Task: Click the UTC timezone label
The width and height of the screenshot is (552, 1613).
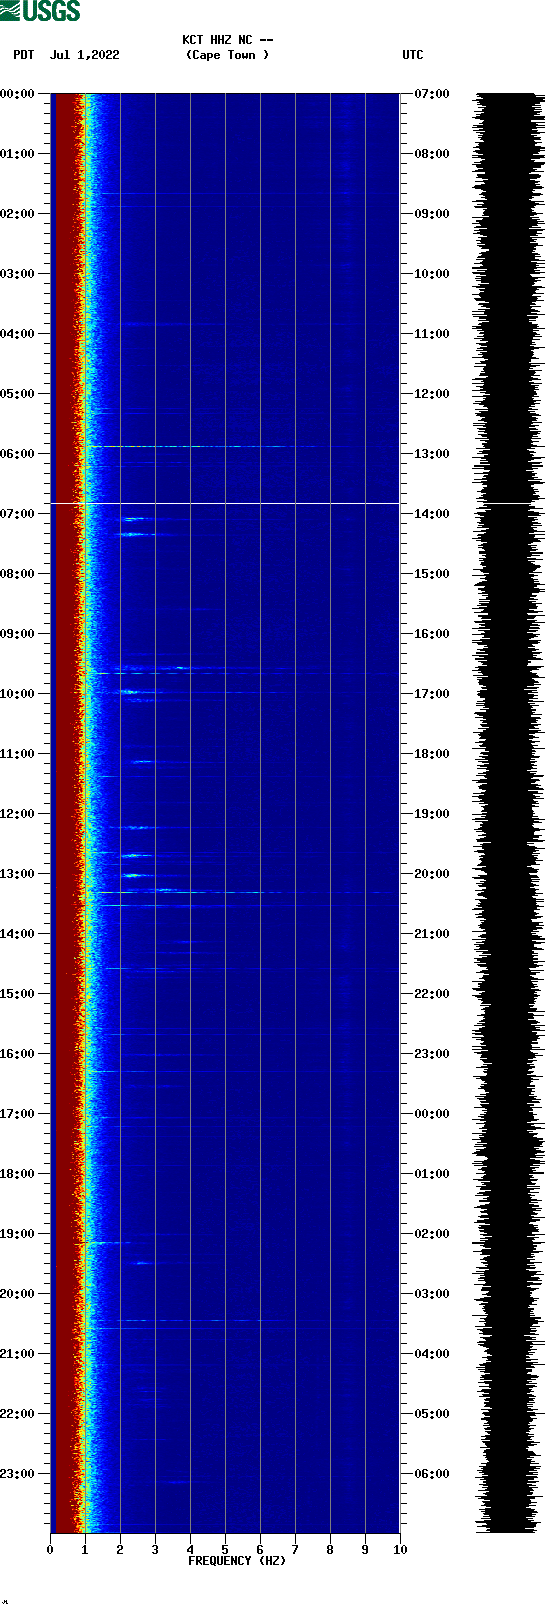Action: point(413,55)
